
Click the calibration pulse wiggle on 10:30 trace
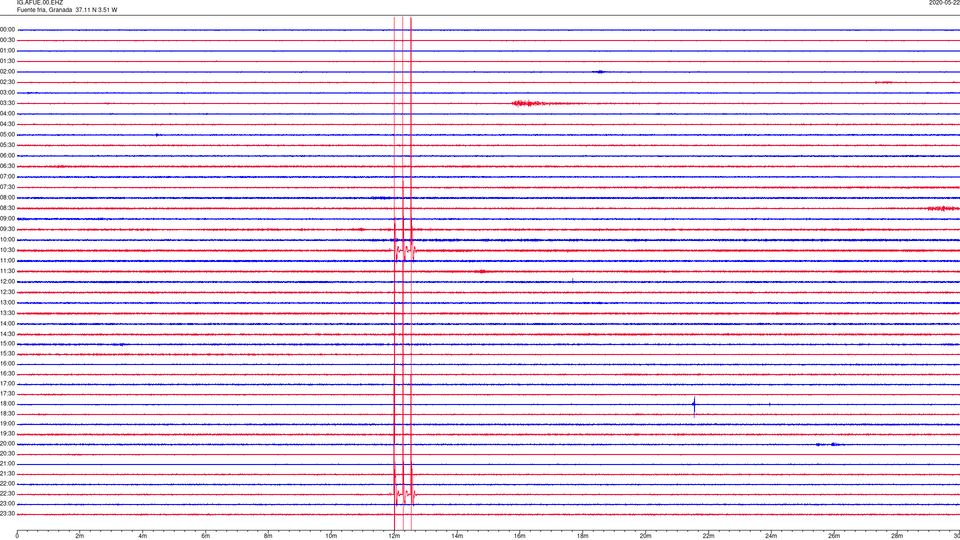[x=405, y=251]
